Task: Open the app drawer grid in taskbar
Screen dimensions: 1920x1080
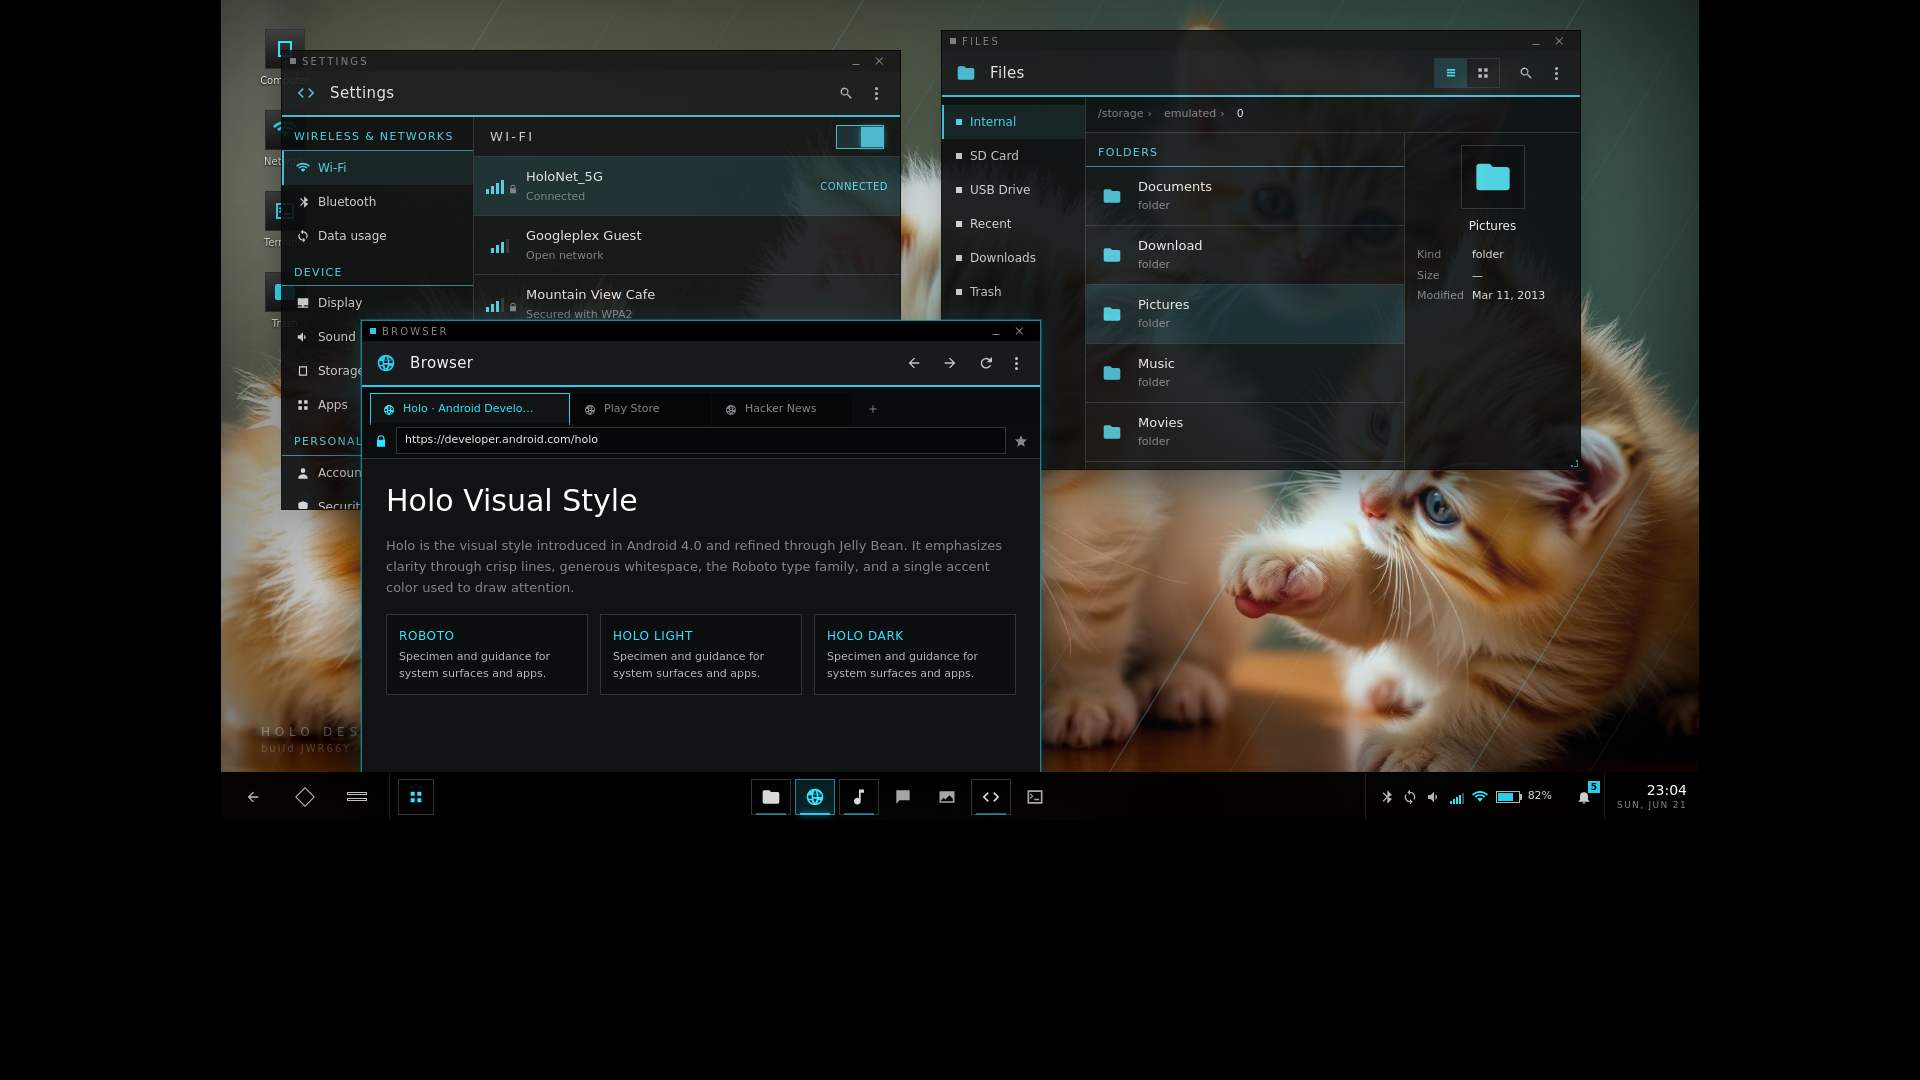Action: [416, 797]
